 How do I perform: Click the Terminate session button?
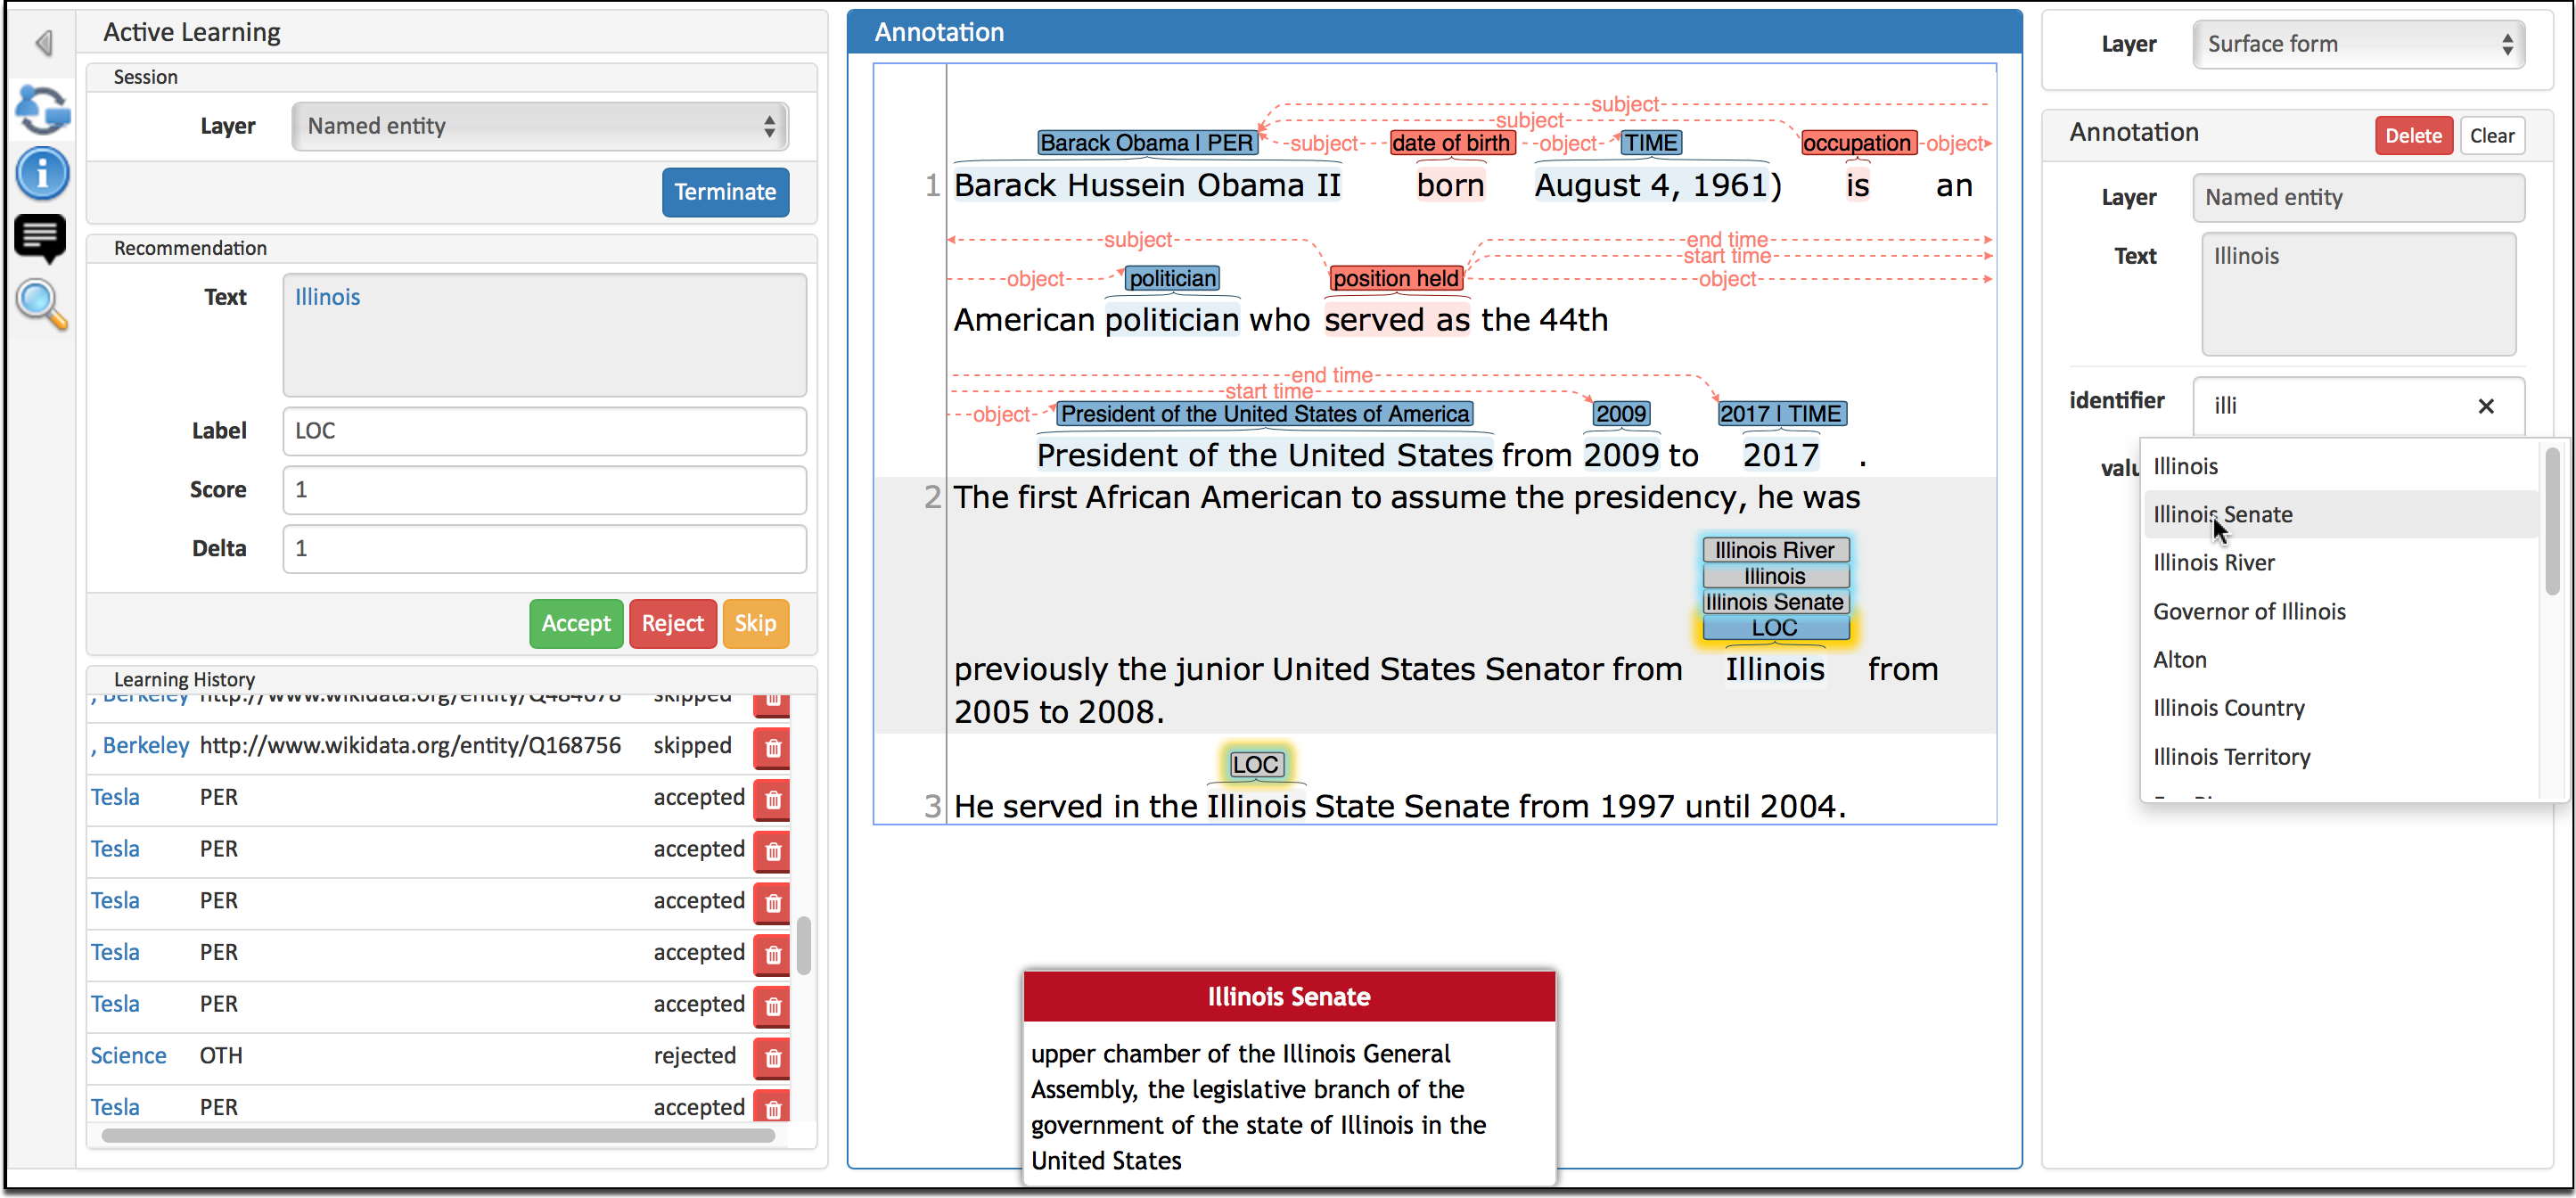click(723, 191)
